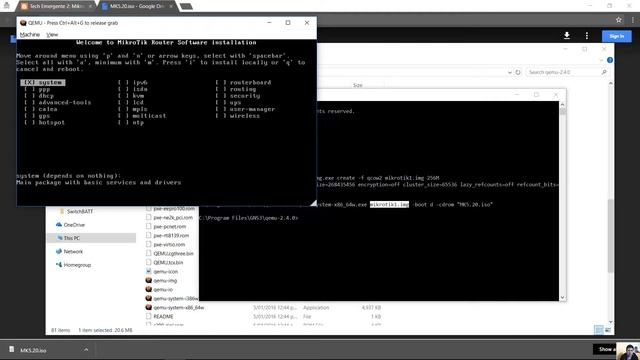Select Homegroup in Explorer sidebar

click(73, 265)
